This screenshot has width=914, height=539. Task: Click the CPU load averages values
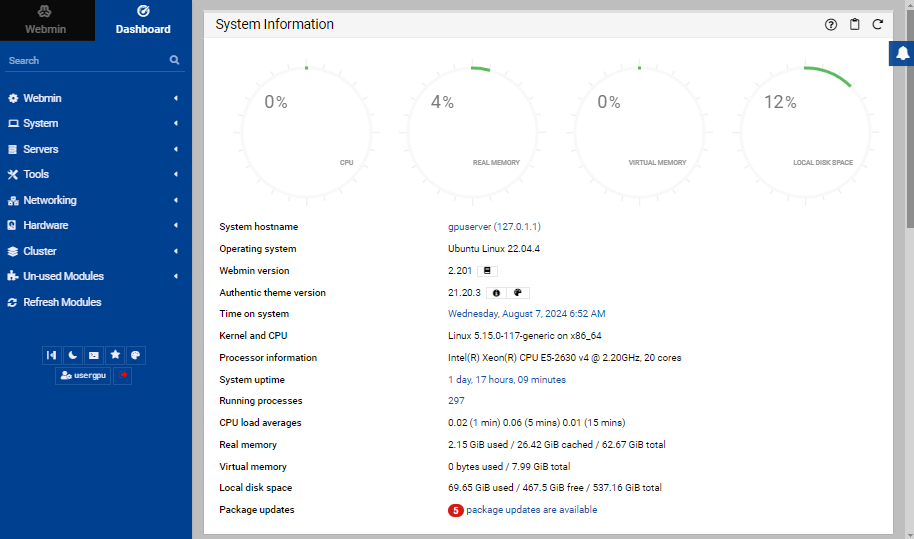coord(536,423)
